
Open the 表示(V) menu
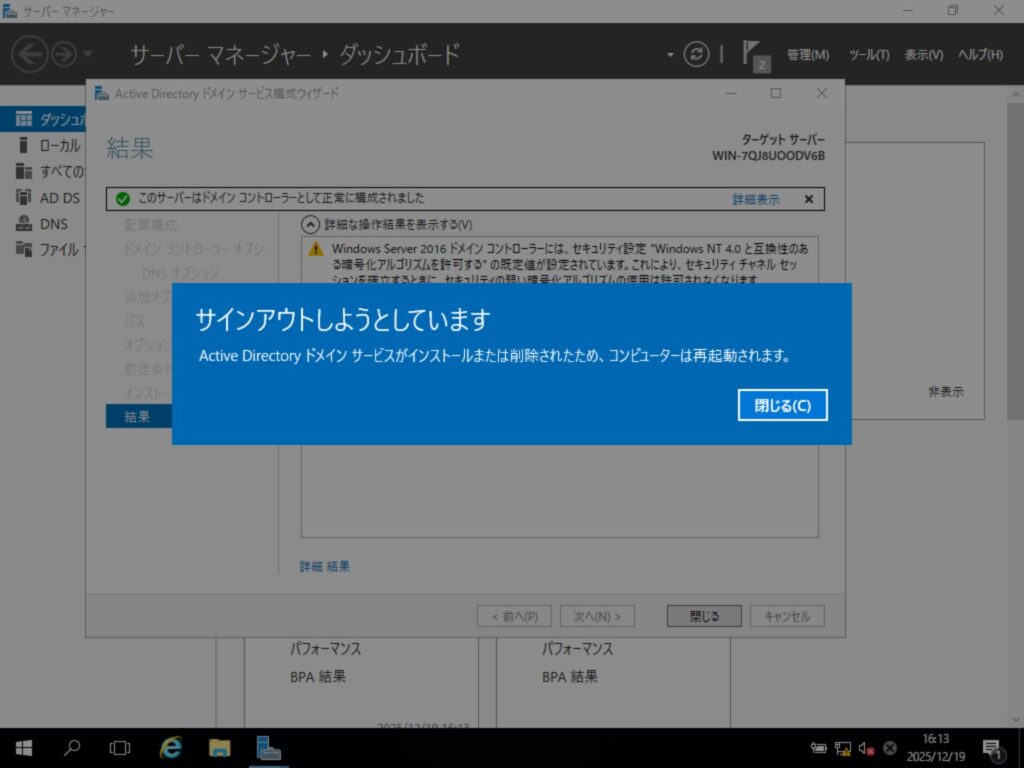923,55
